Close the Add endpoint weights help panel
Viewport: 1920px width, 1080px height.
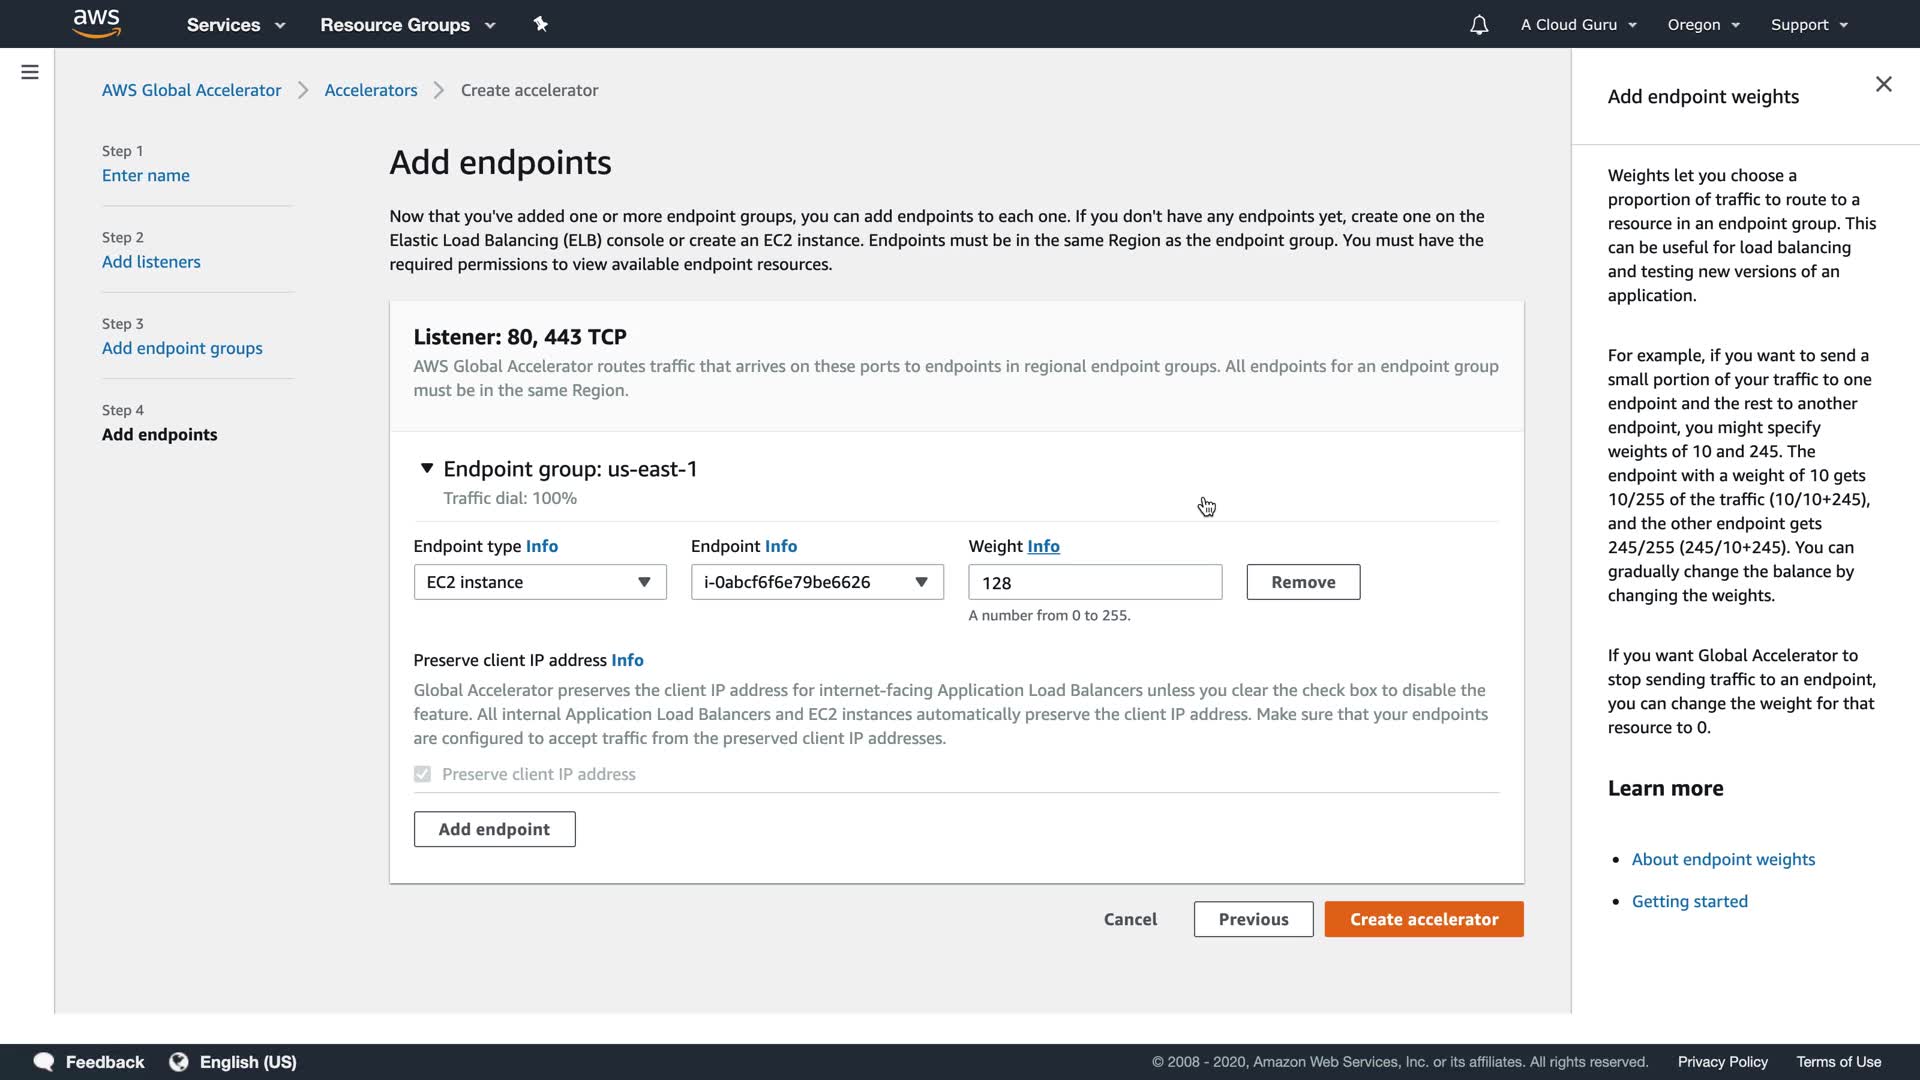click(x=1883, y=84)
